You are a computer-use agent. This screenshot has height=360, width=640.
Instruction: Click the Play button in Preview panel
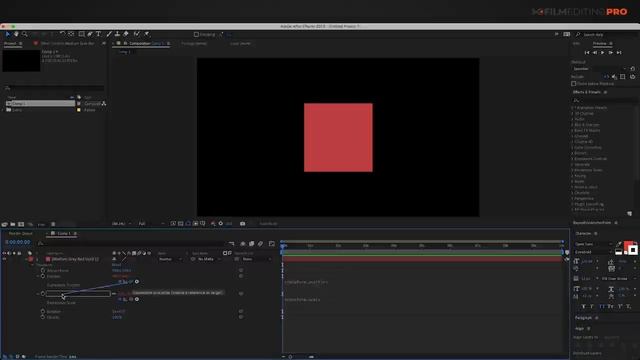click(x=603, y=53)
